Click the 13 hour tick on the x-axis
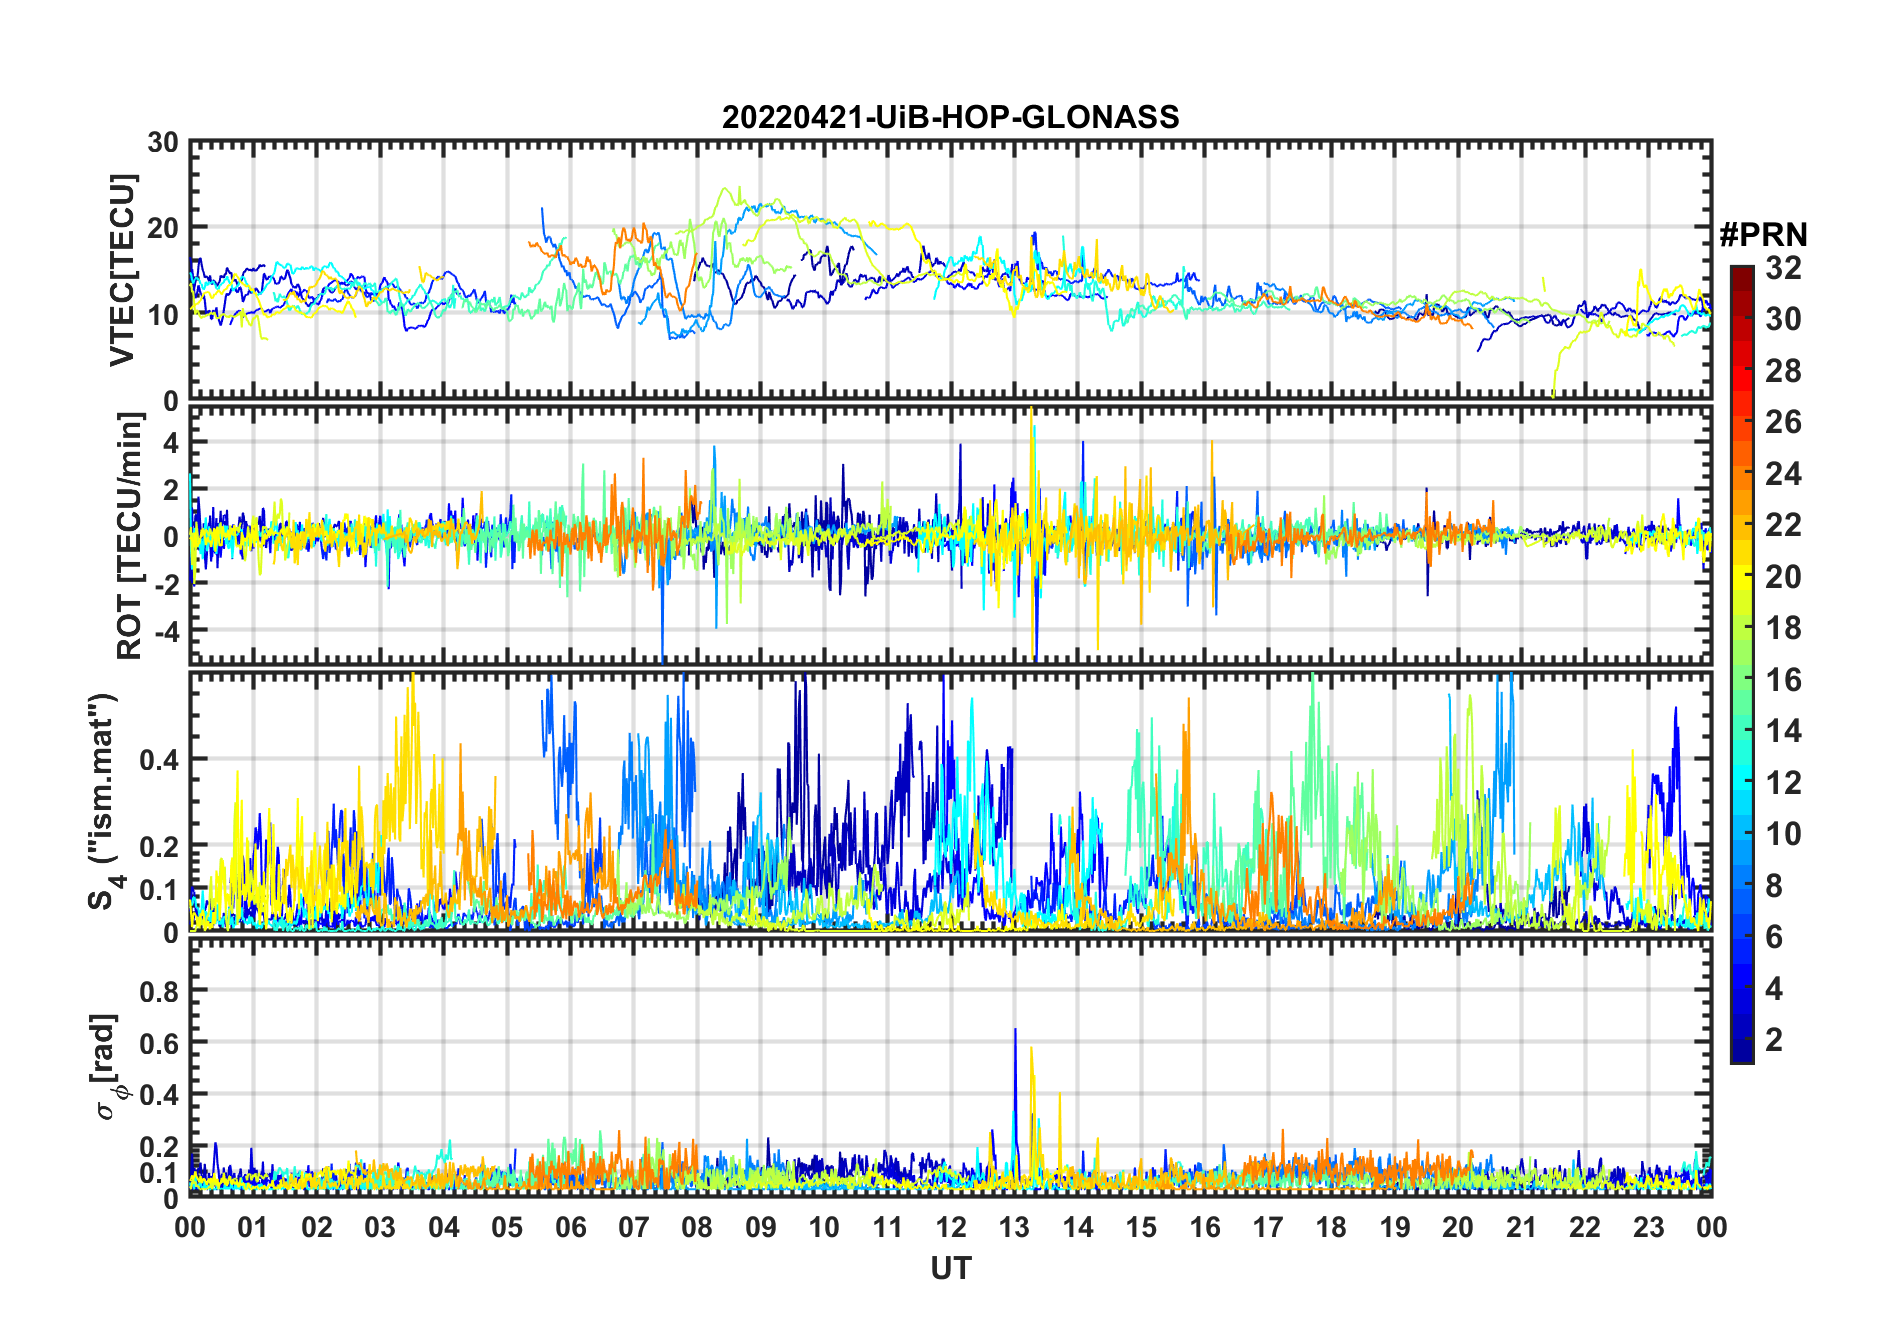 tap(1014, 1227)
